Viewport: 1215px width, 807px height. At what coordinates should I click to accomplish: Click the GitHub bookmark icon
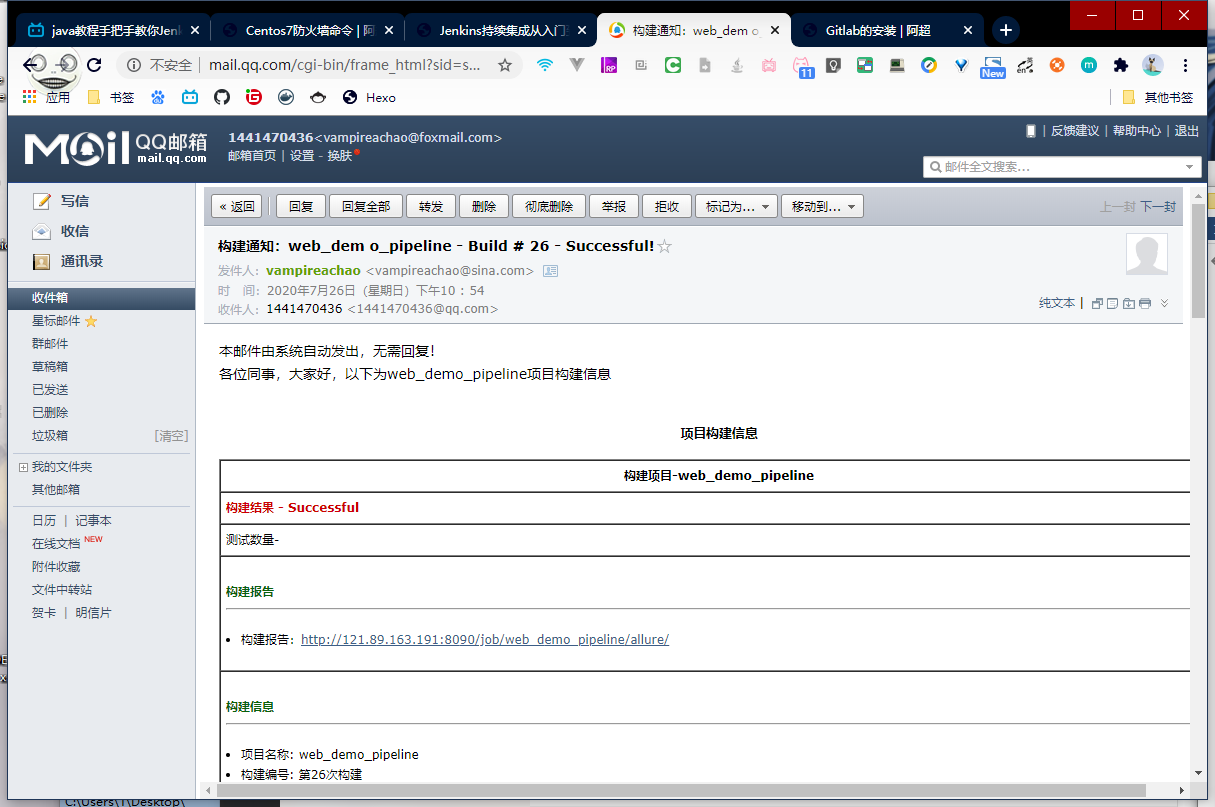click(x=222, y=97)
